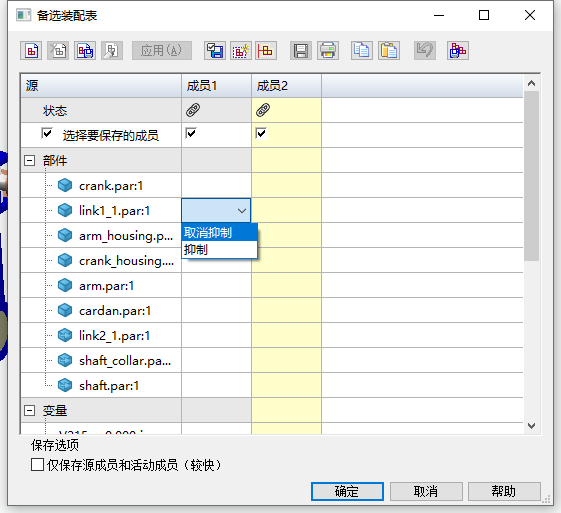Click the save member as toolbar icon

tap(85, 50)
